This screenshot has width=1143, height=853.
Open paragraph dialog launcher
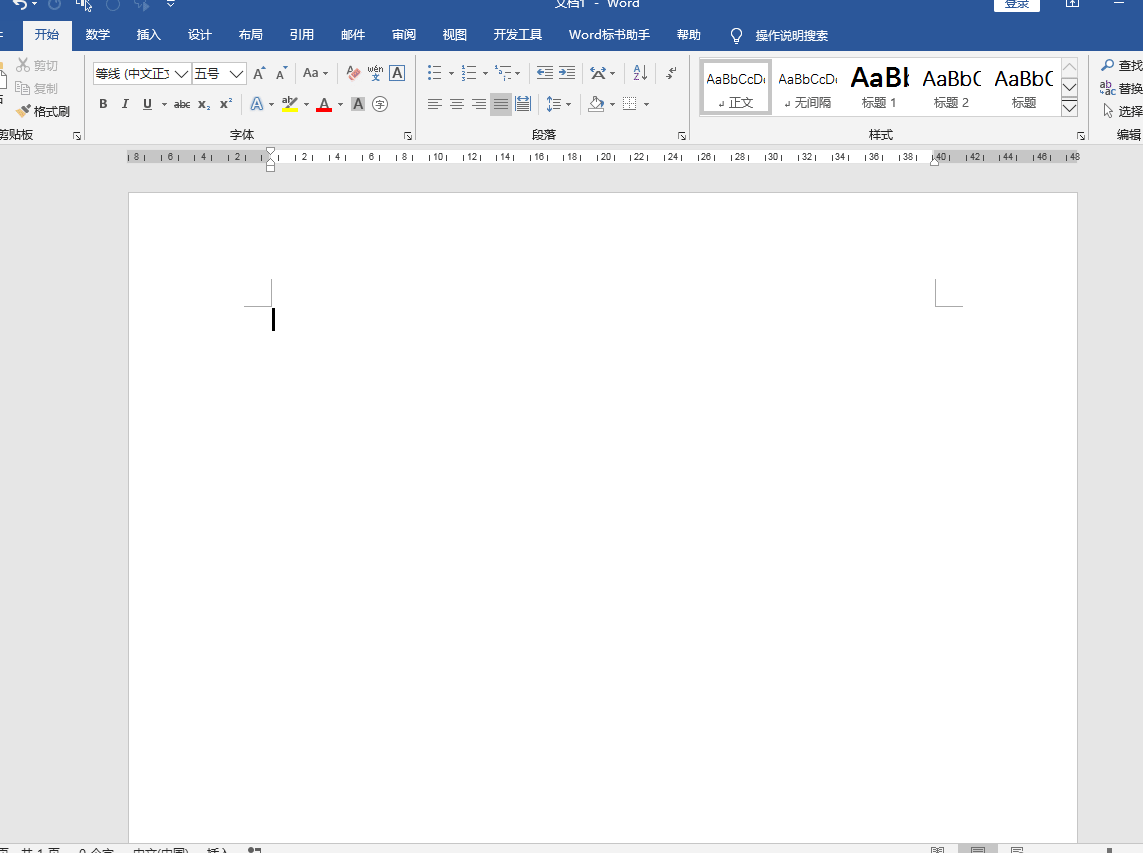pos(682,136)
